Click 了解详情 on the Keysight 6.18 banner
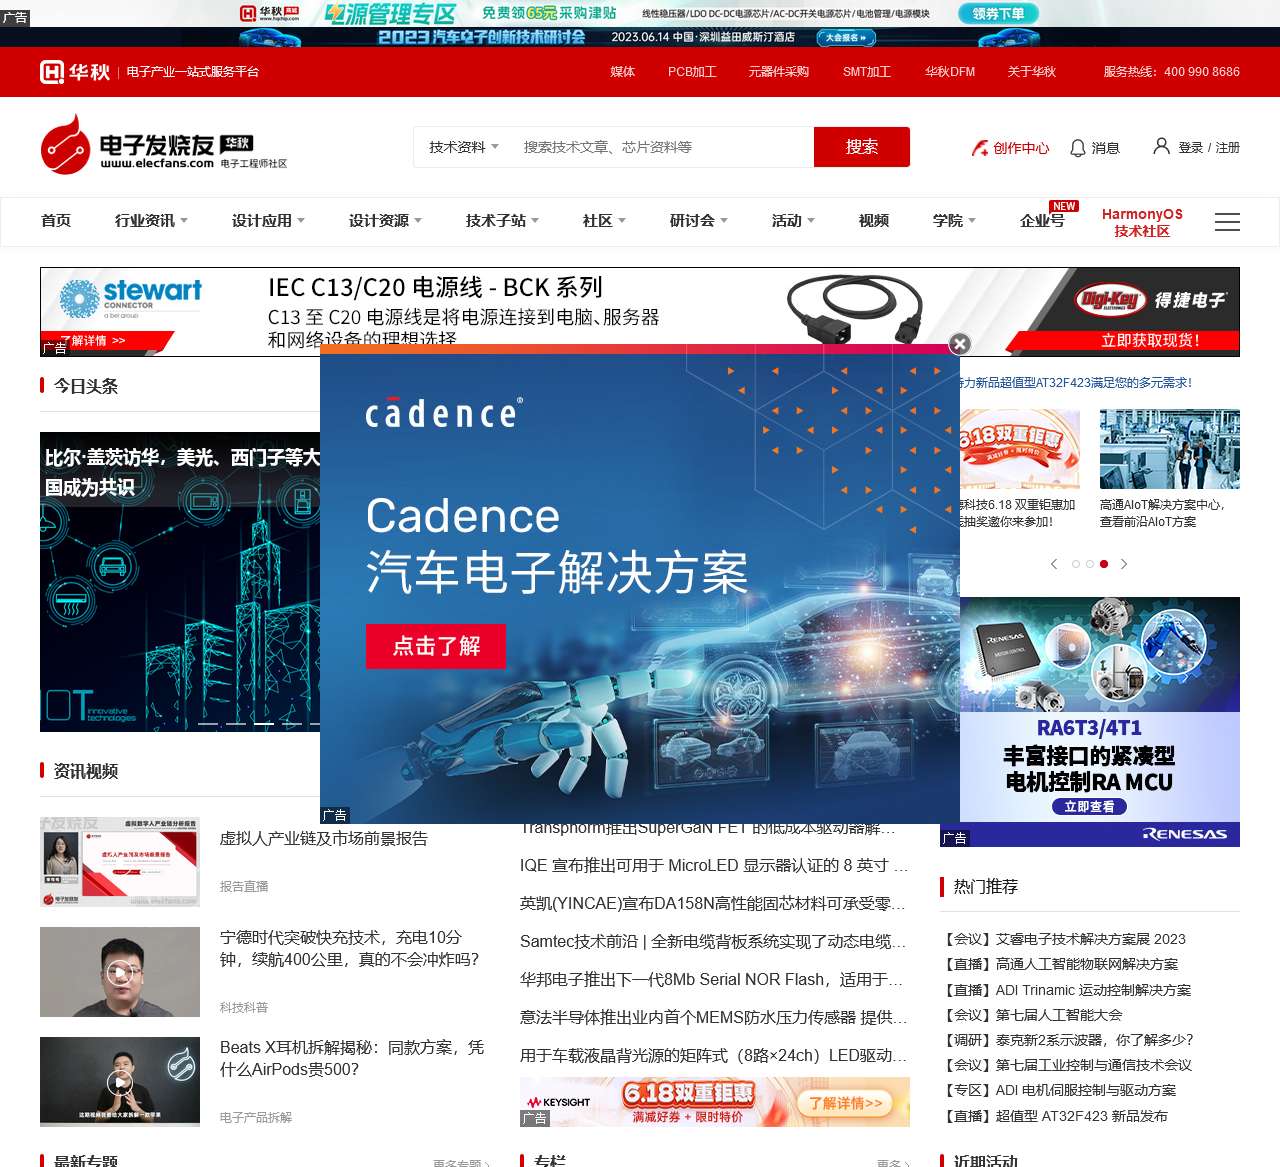Viewport: 1280px width, 1167px height. click(x=846, y=1102)
